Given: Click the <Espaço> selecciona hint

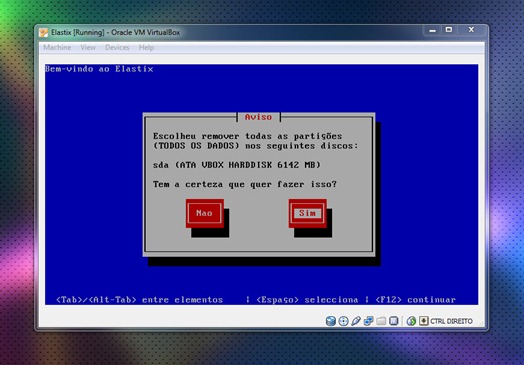Looking at the screenshot, I should [x=307, y=300].
